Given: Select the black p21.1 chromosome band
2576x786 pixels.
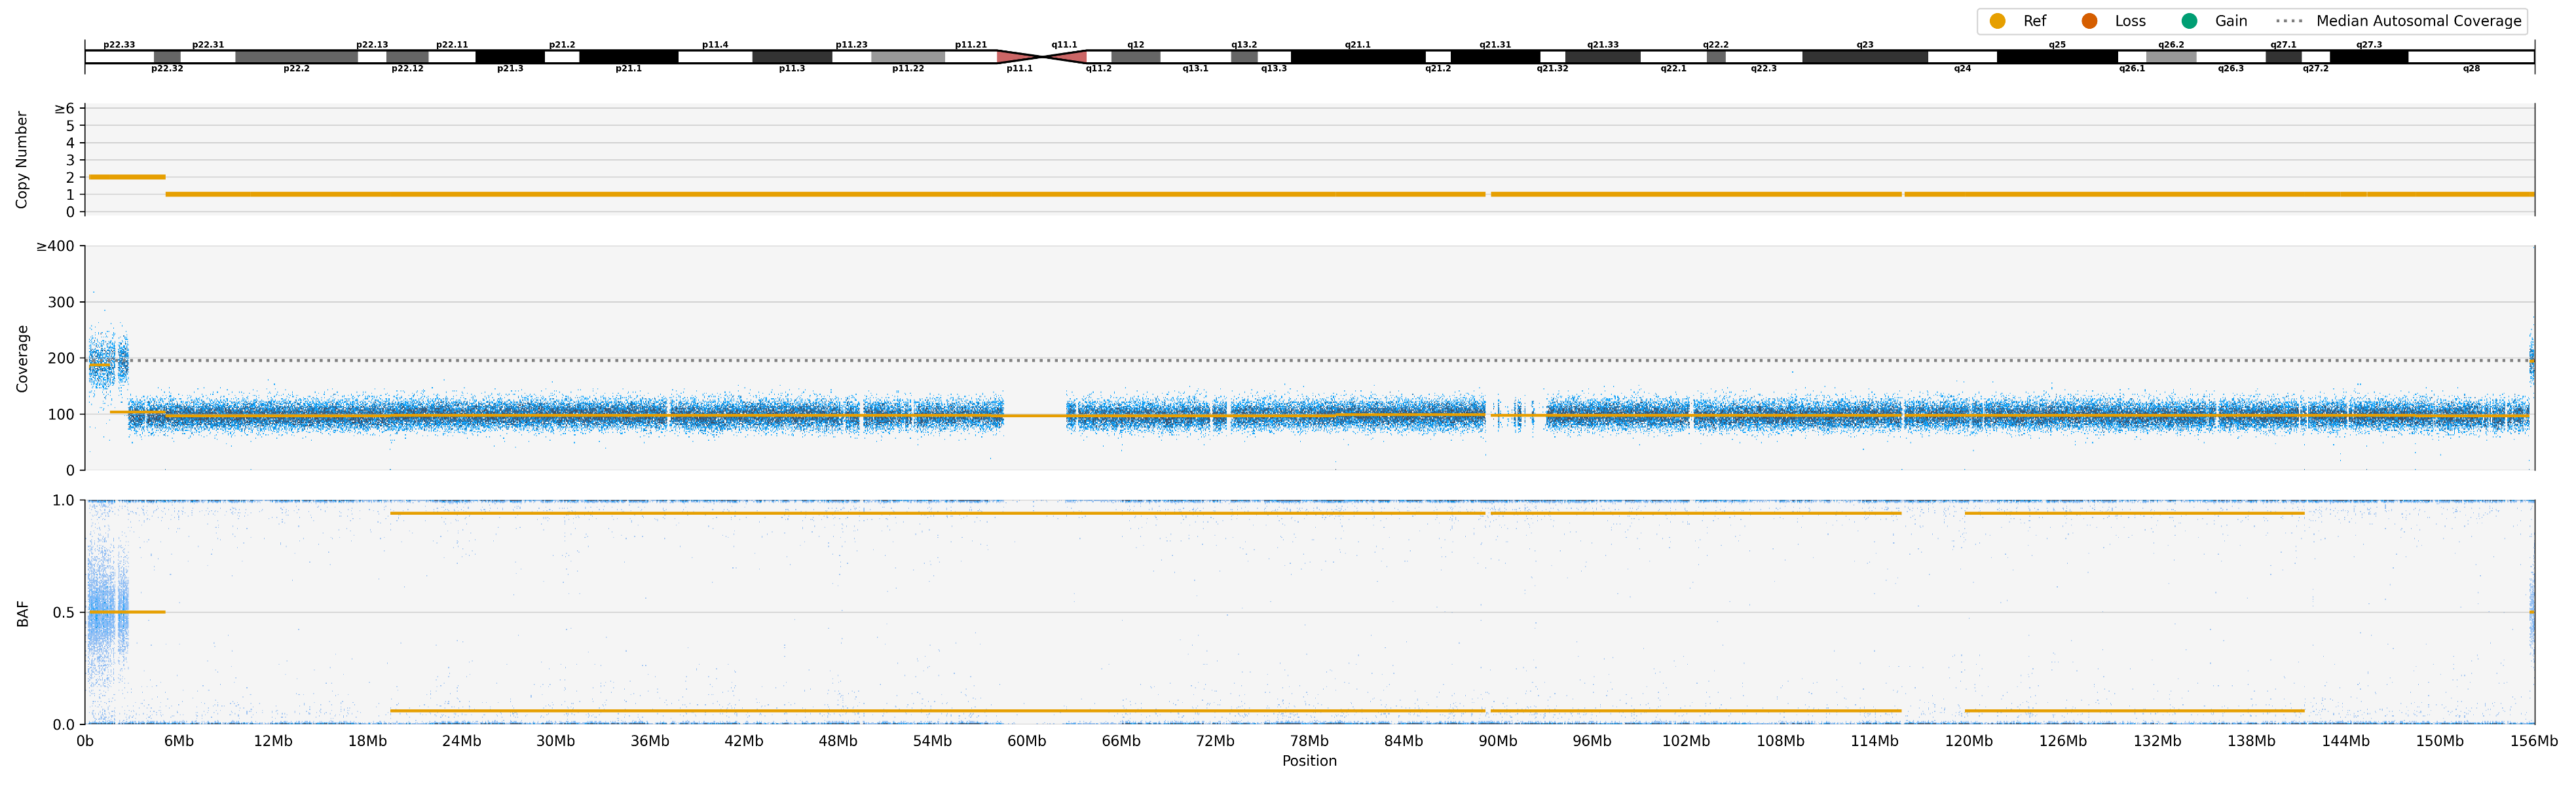Looking at the screenshot, I should click(x=628, y=57).
